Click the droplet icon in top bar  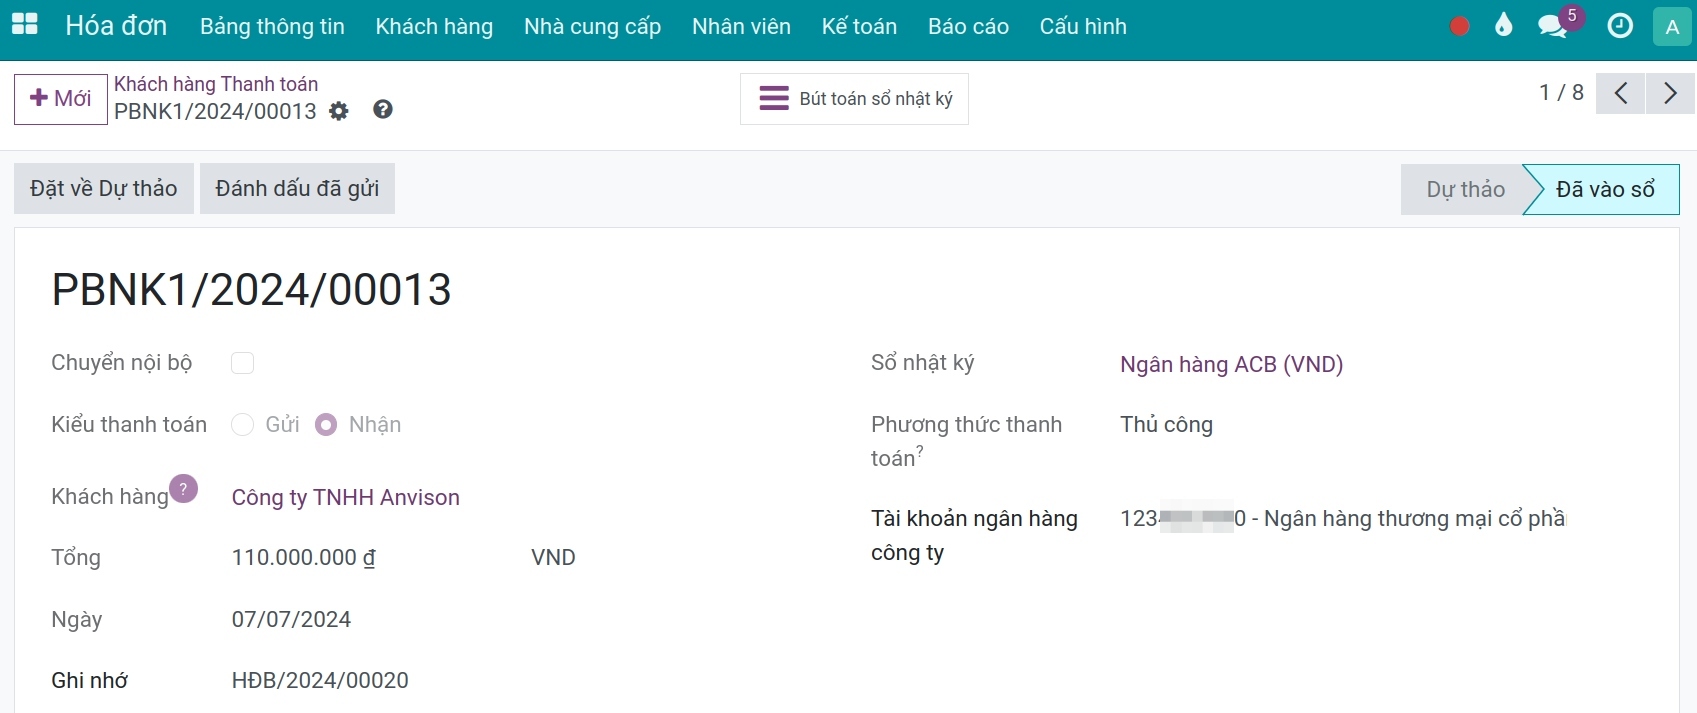(x=1503, y=25)
